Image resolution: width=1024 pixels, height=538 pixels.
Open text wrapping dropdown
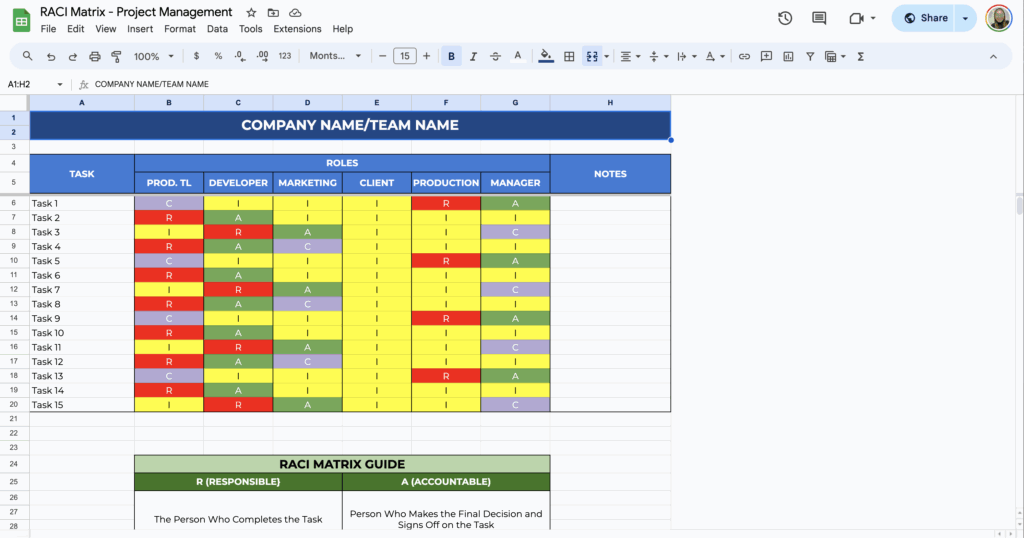[686, 57]
